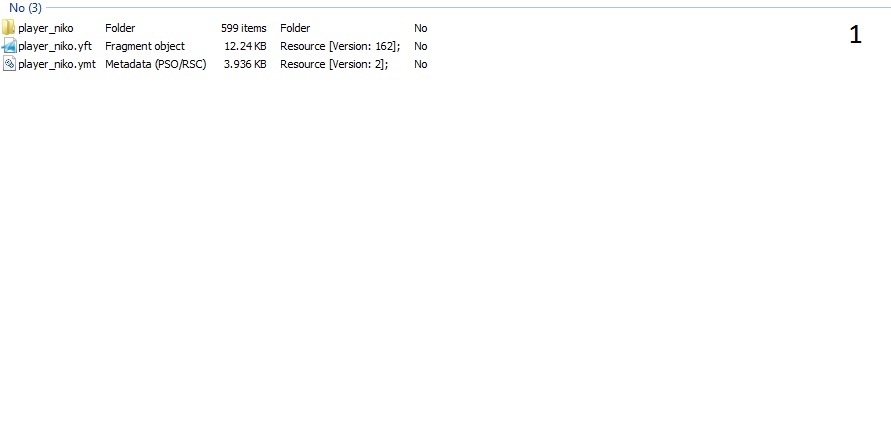Click the "No" value in player_niko.yft row
This screenshot has width=891, height=441.
point(420,46)
